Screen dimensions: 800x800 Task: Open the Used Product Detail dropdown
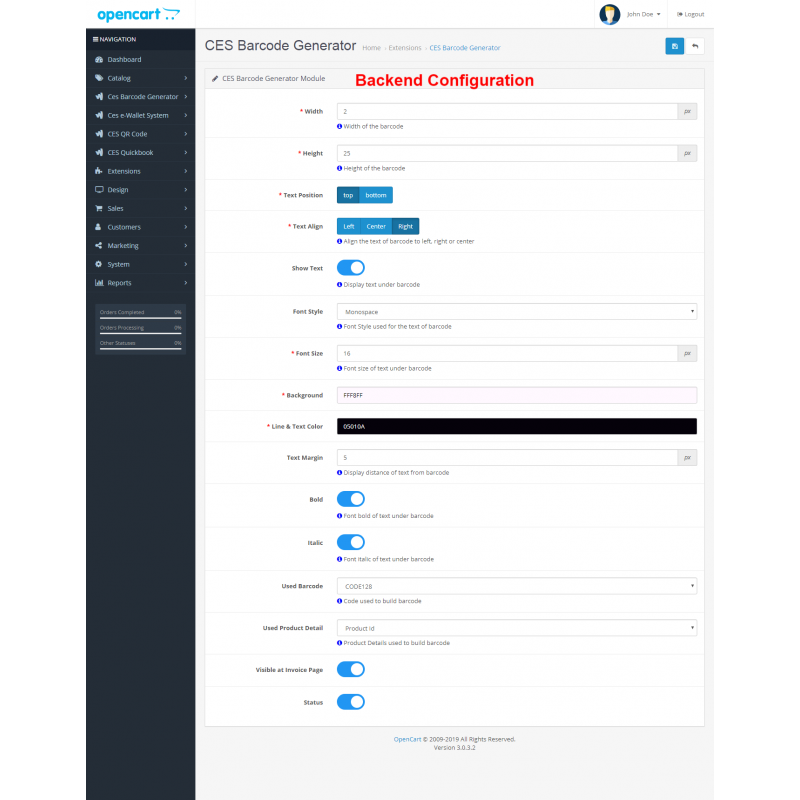pos(516,628)
